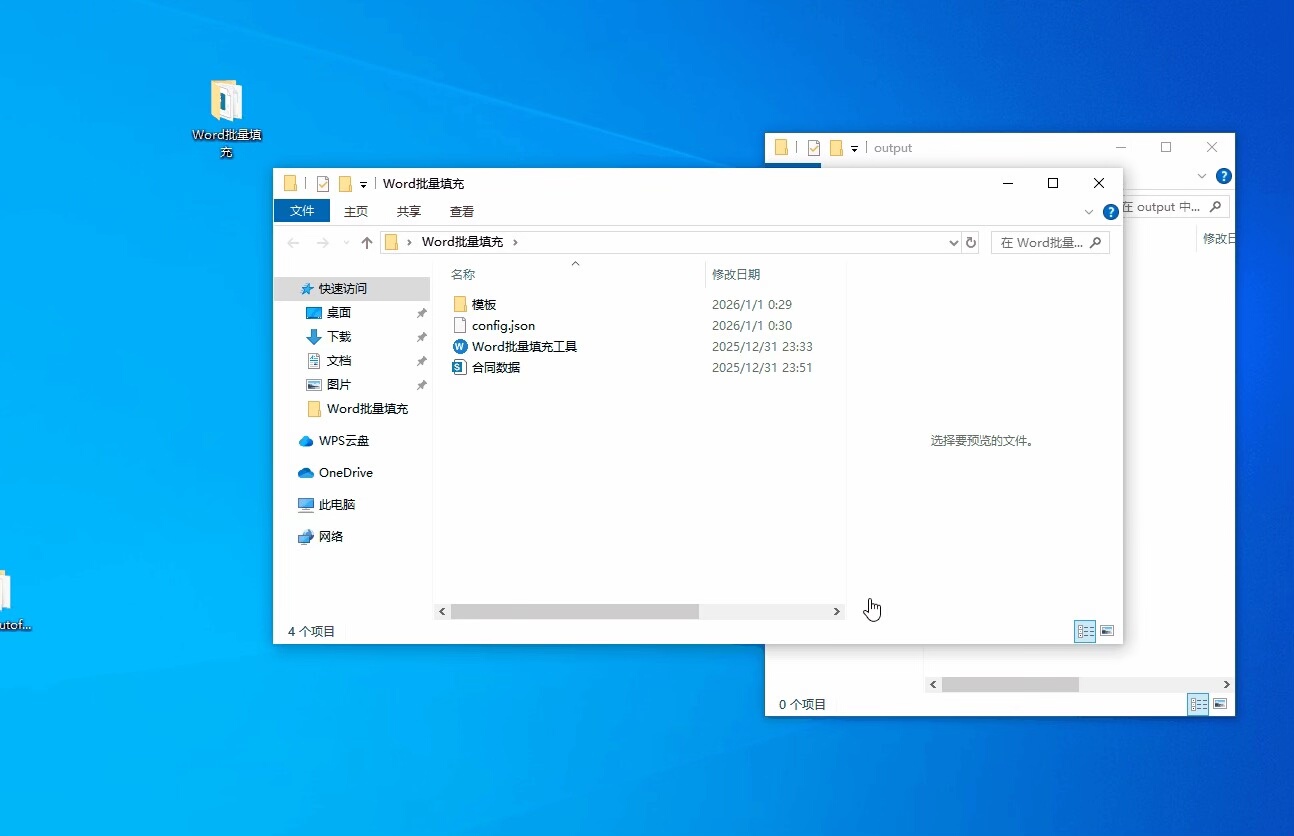The image size is (1294, 836).
Task: Open the 文件 menu
Action: tap(302, 211)
